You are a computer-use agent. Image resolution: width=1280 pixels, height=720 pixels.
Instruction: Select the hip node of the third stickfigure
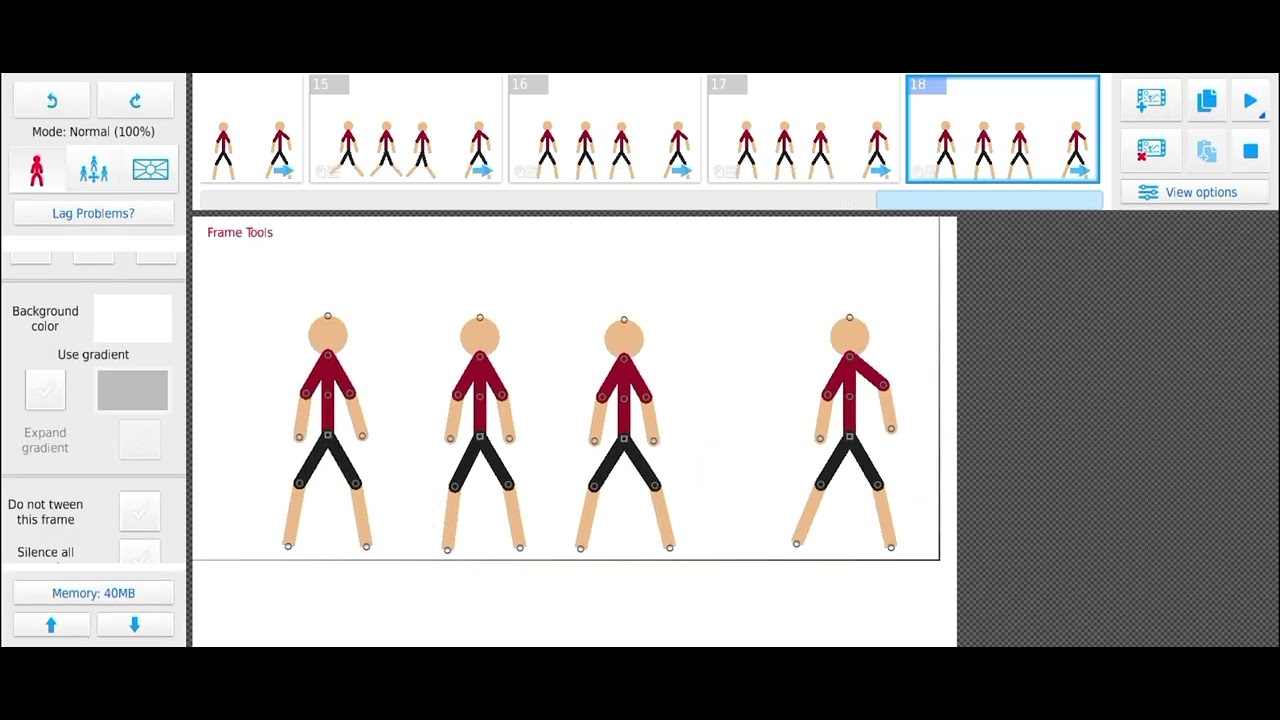[624, 438]
